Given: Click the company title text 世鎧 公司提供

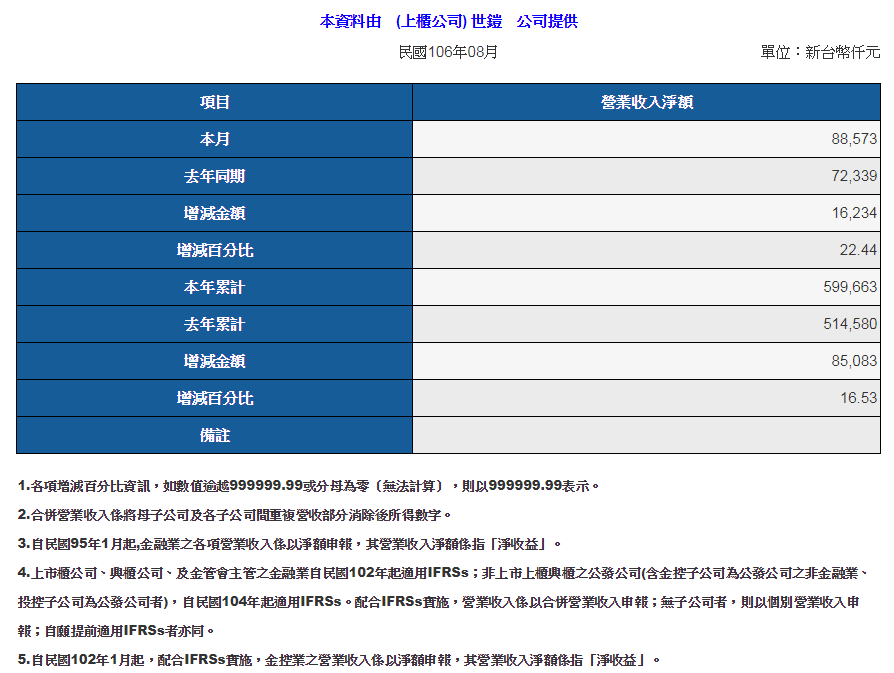Looking at the screenshot, I should coord(448,21).
